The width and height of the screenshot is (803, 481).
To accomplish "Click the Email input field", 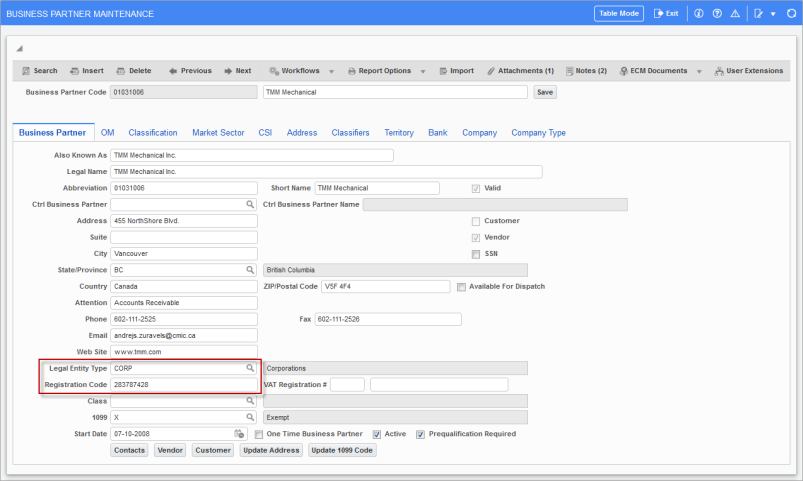I will click(x=184, y=336).
